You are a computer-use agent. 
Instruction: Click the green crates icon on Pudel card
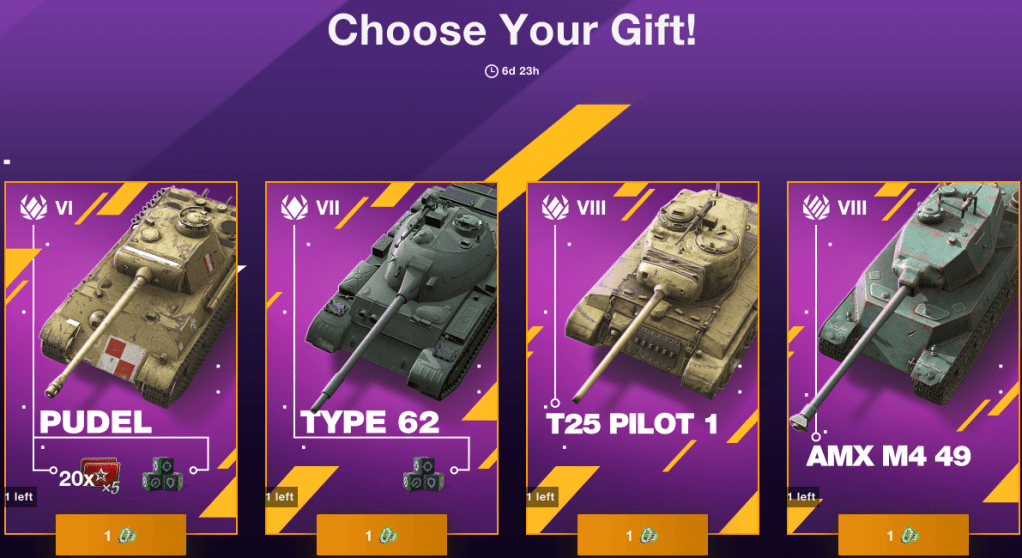tap(162, 474)
